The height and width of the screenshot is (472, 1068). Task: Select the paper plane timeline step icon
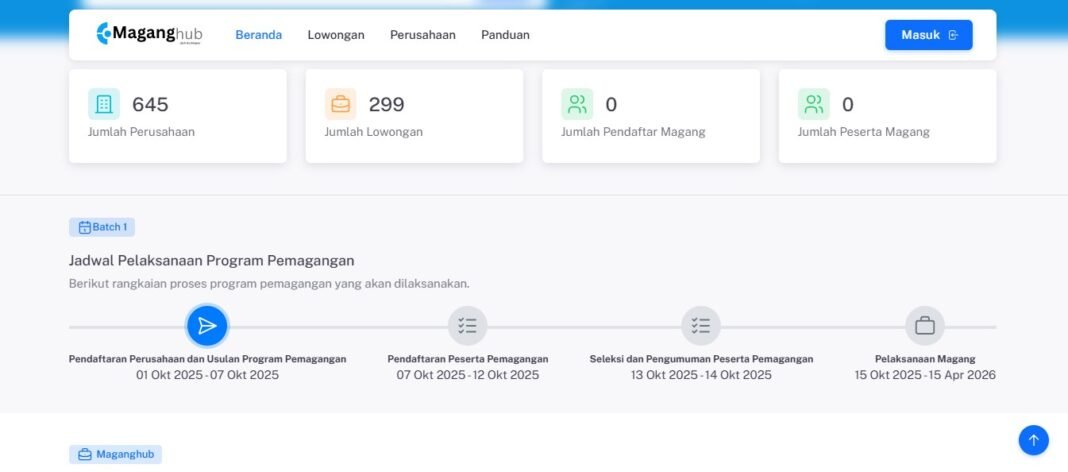click(x=207, y=326)
